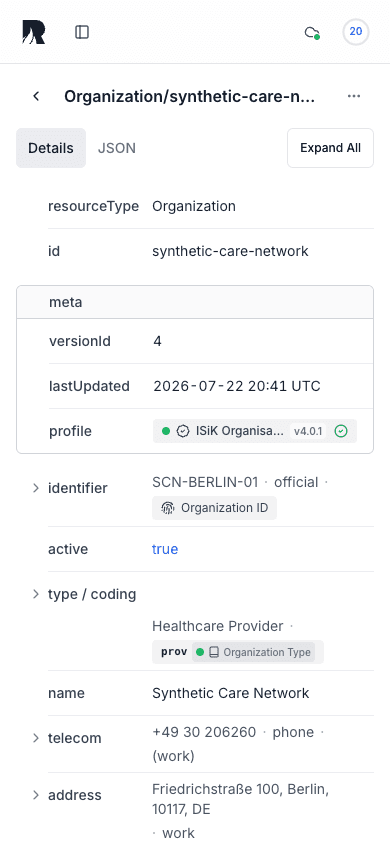Expand the address row

tap(36, 796)
